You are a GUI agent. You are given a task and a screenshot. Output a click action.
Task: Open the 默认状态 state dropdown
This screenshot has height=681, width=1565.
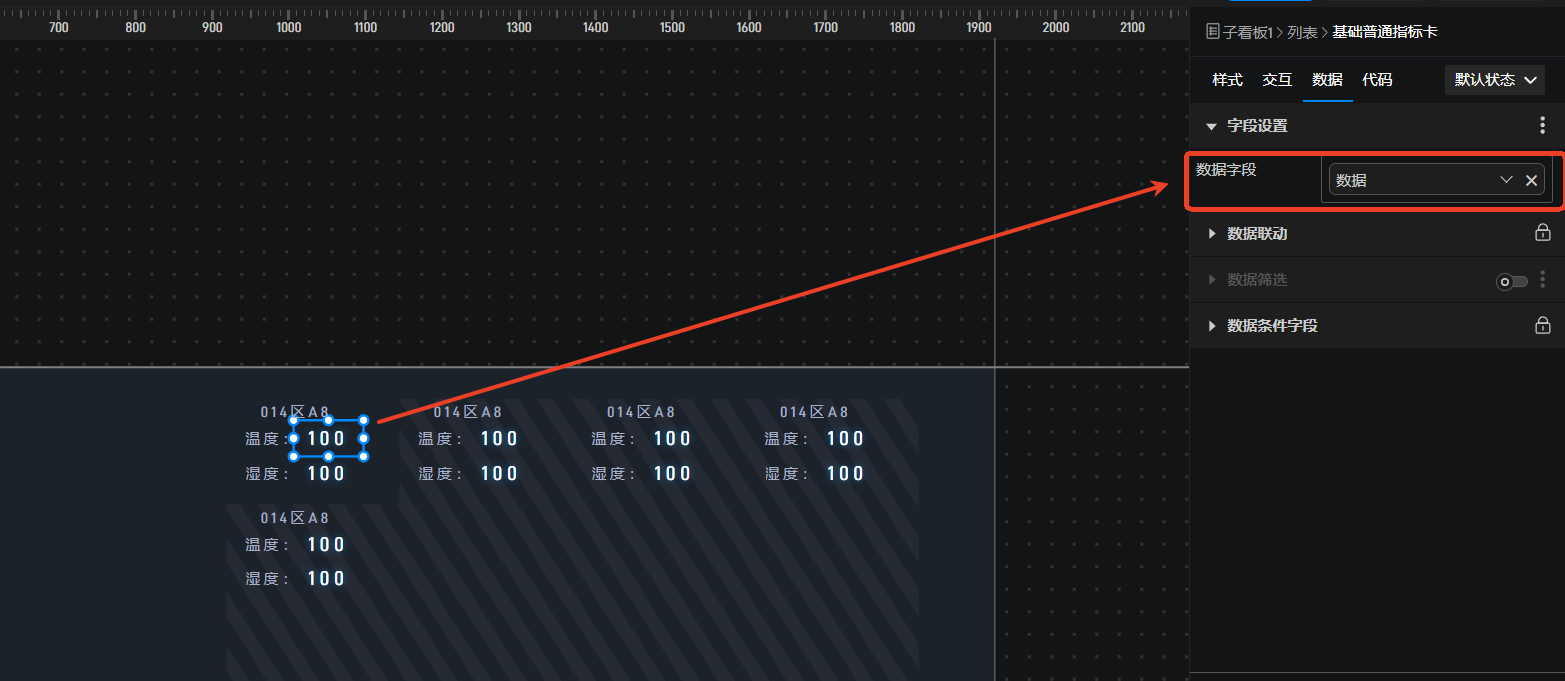[1494, 80]
